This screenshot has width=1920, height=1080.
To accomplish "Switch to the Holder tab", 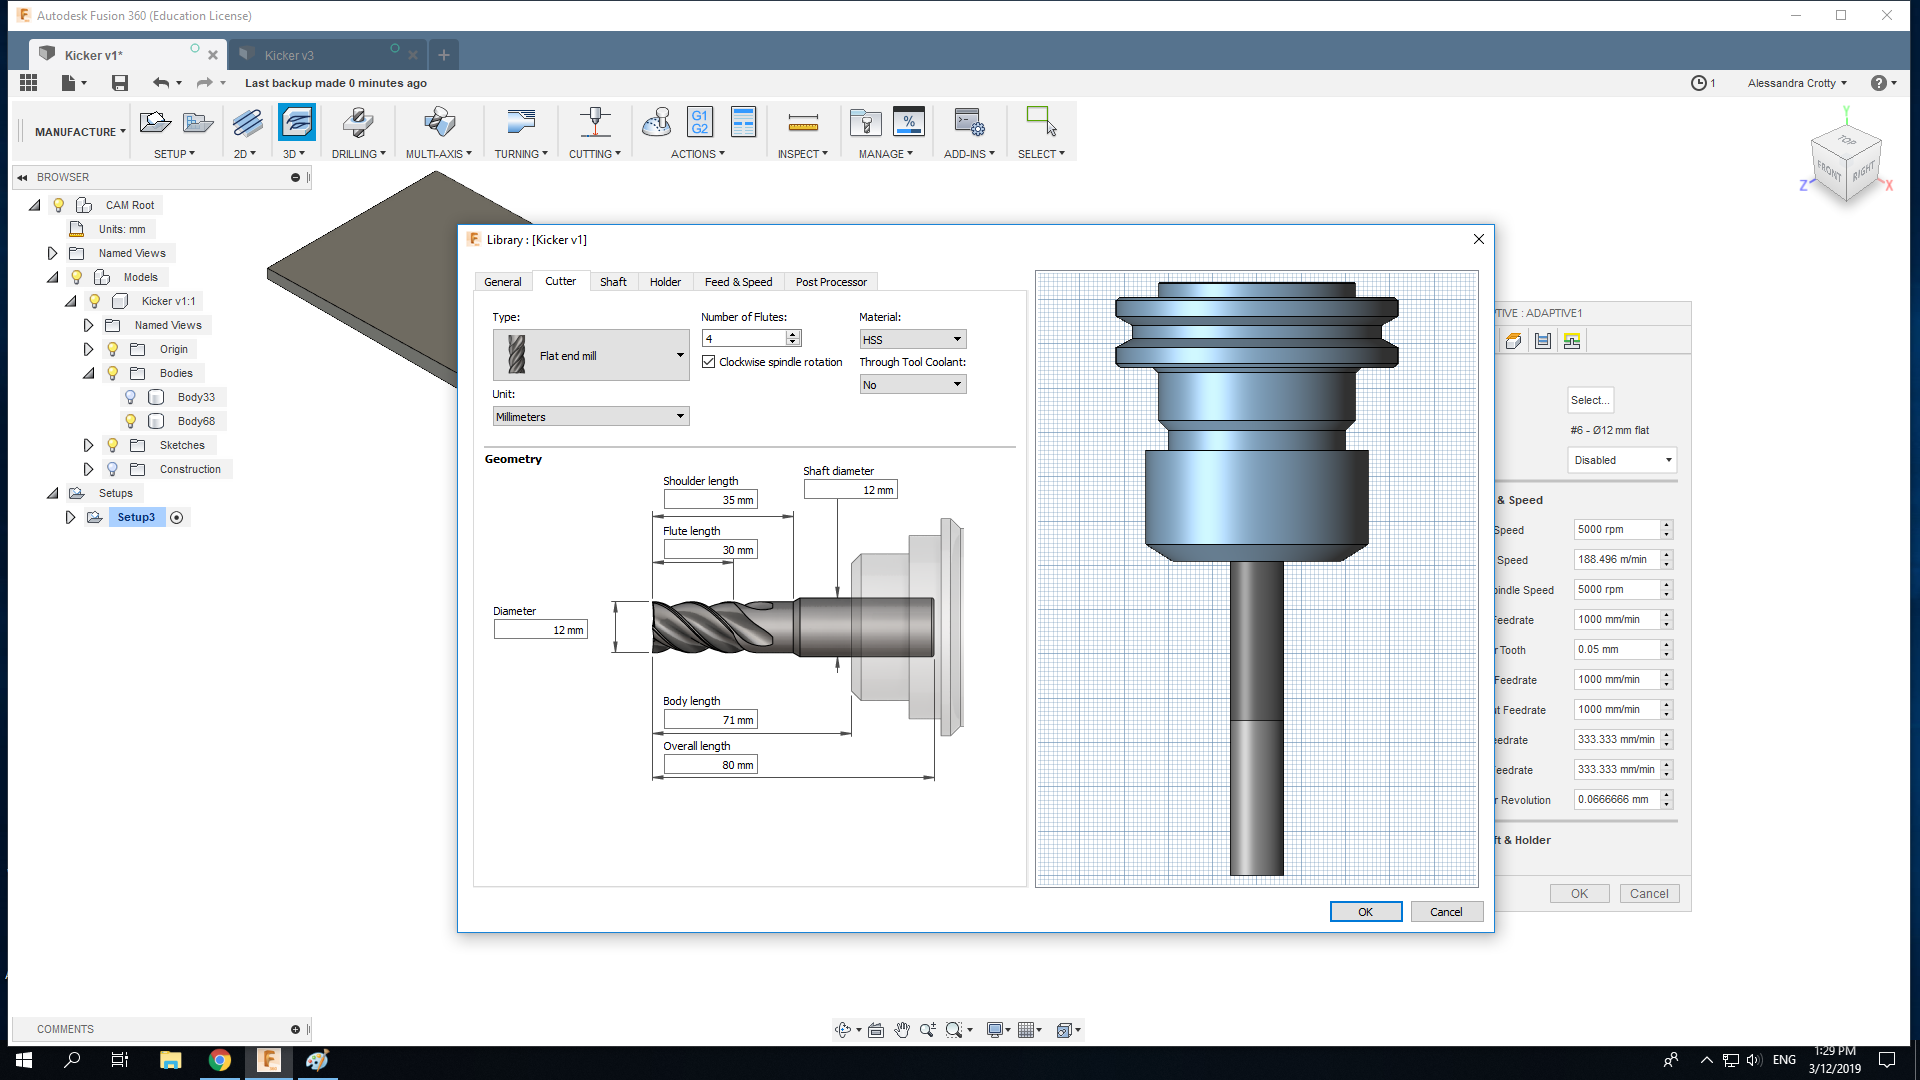I will pyautogui.click(x=665, y=282).
